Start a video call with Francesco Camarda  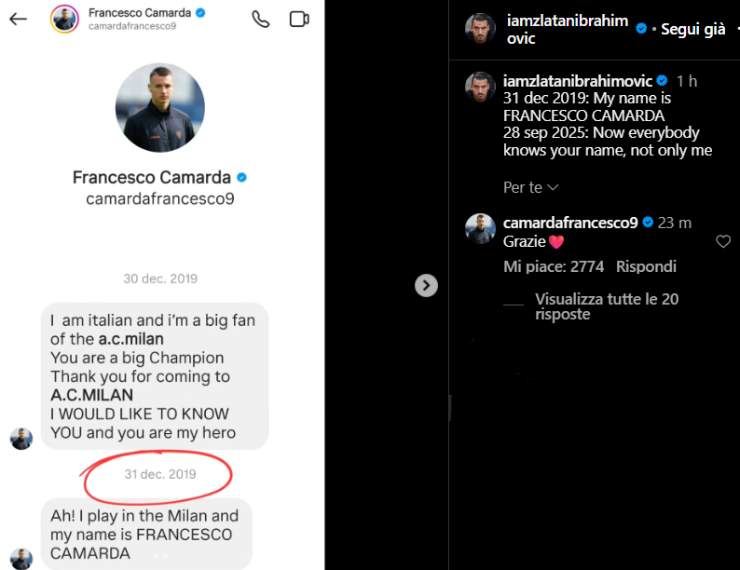coord(298,19)
